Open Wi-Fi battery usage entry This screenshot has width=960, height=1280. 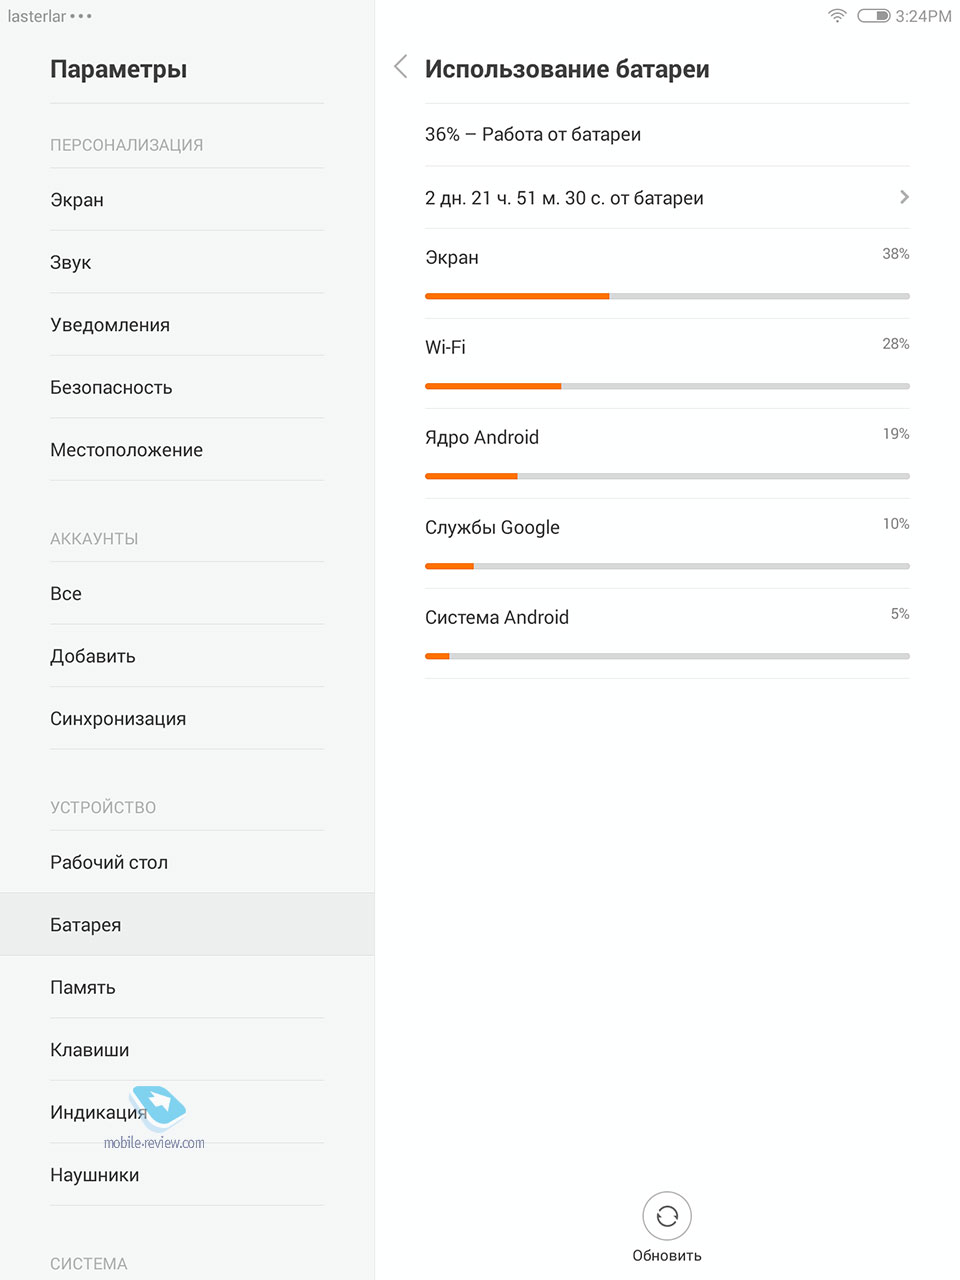click(667, 364)
